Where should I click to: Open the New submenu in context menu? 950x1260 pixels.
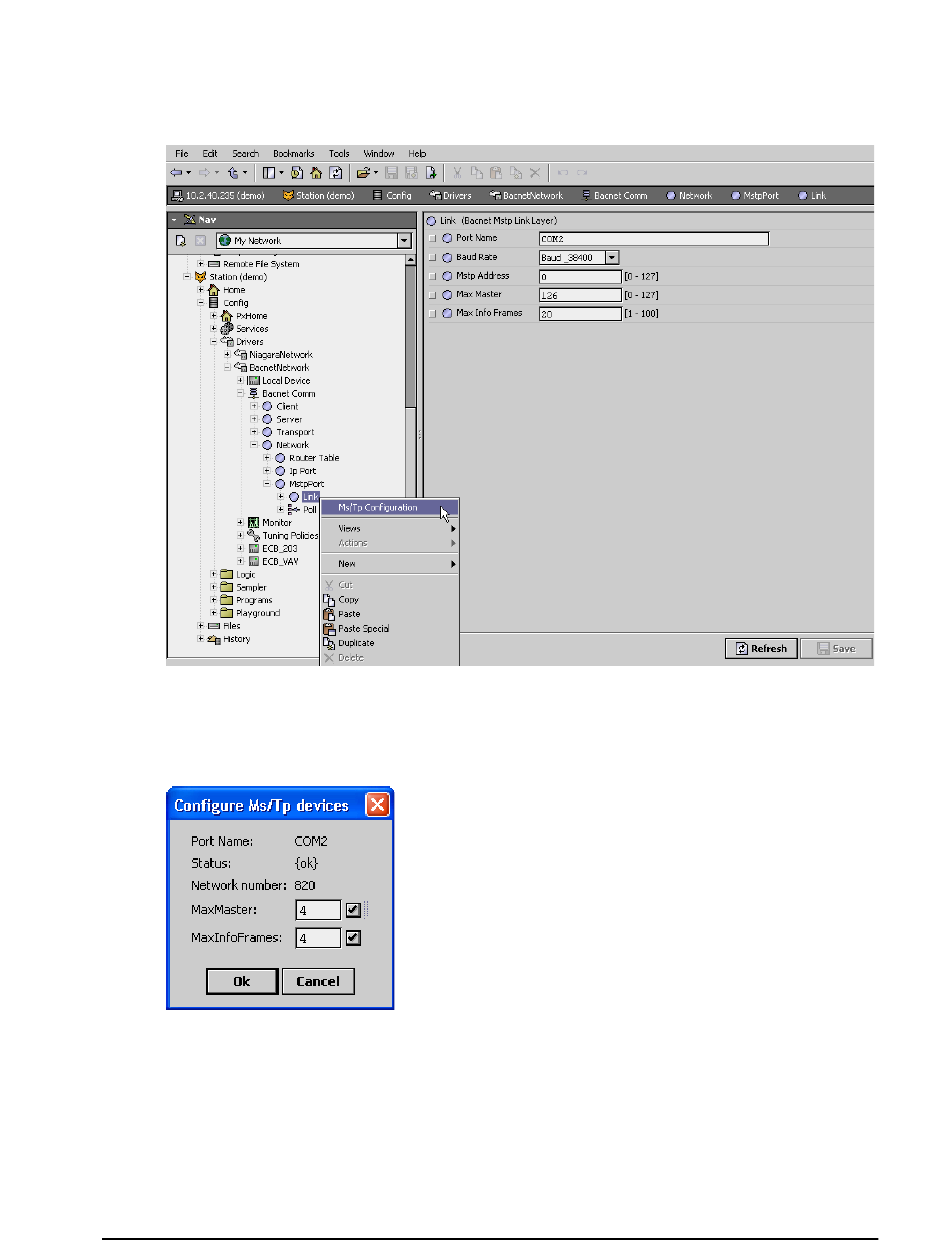(x=388, y=564)
